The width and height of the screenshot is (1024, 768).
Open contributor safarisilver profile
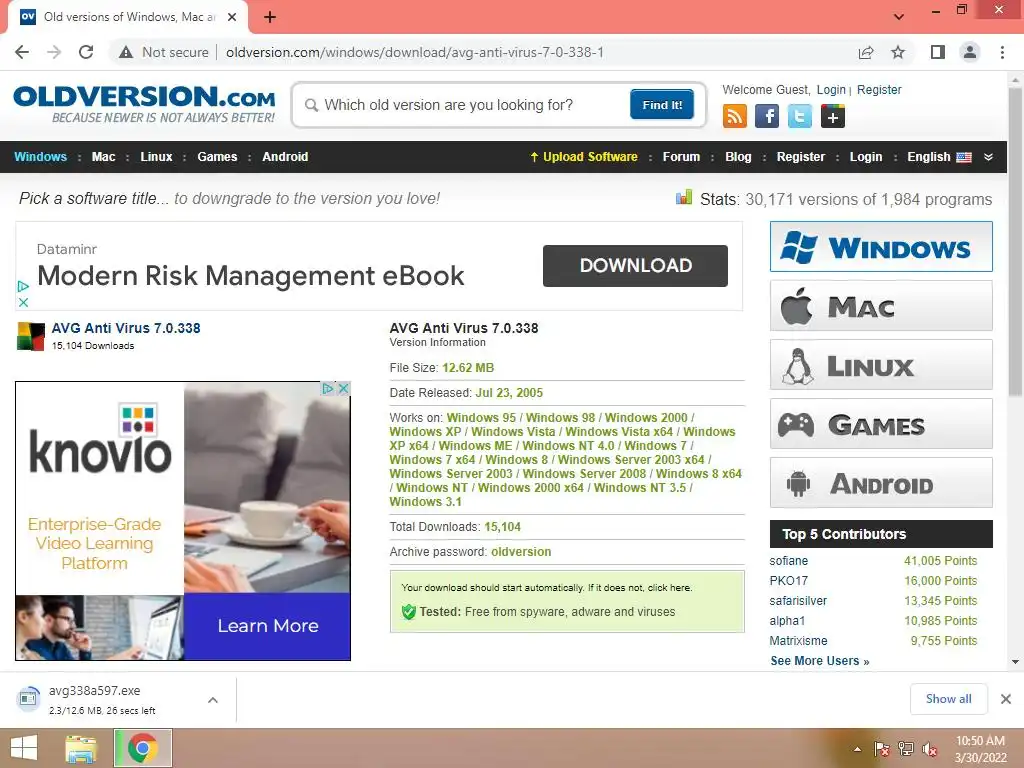tap(798, 601)
